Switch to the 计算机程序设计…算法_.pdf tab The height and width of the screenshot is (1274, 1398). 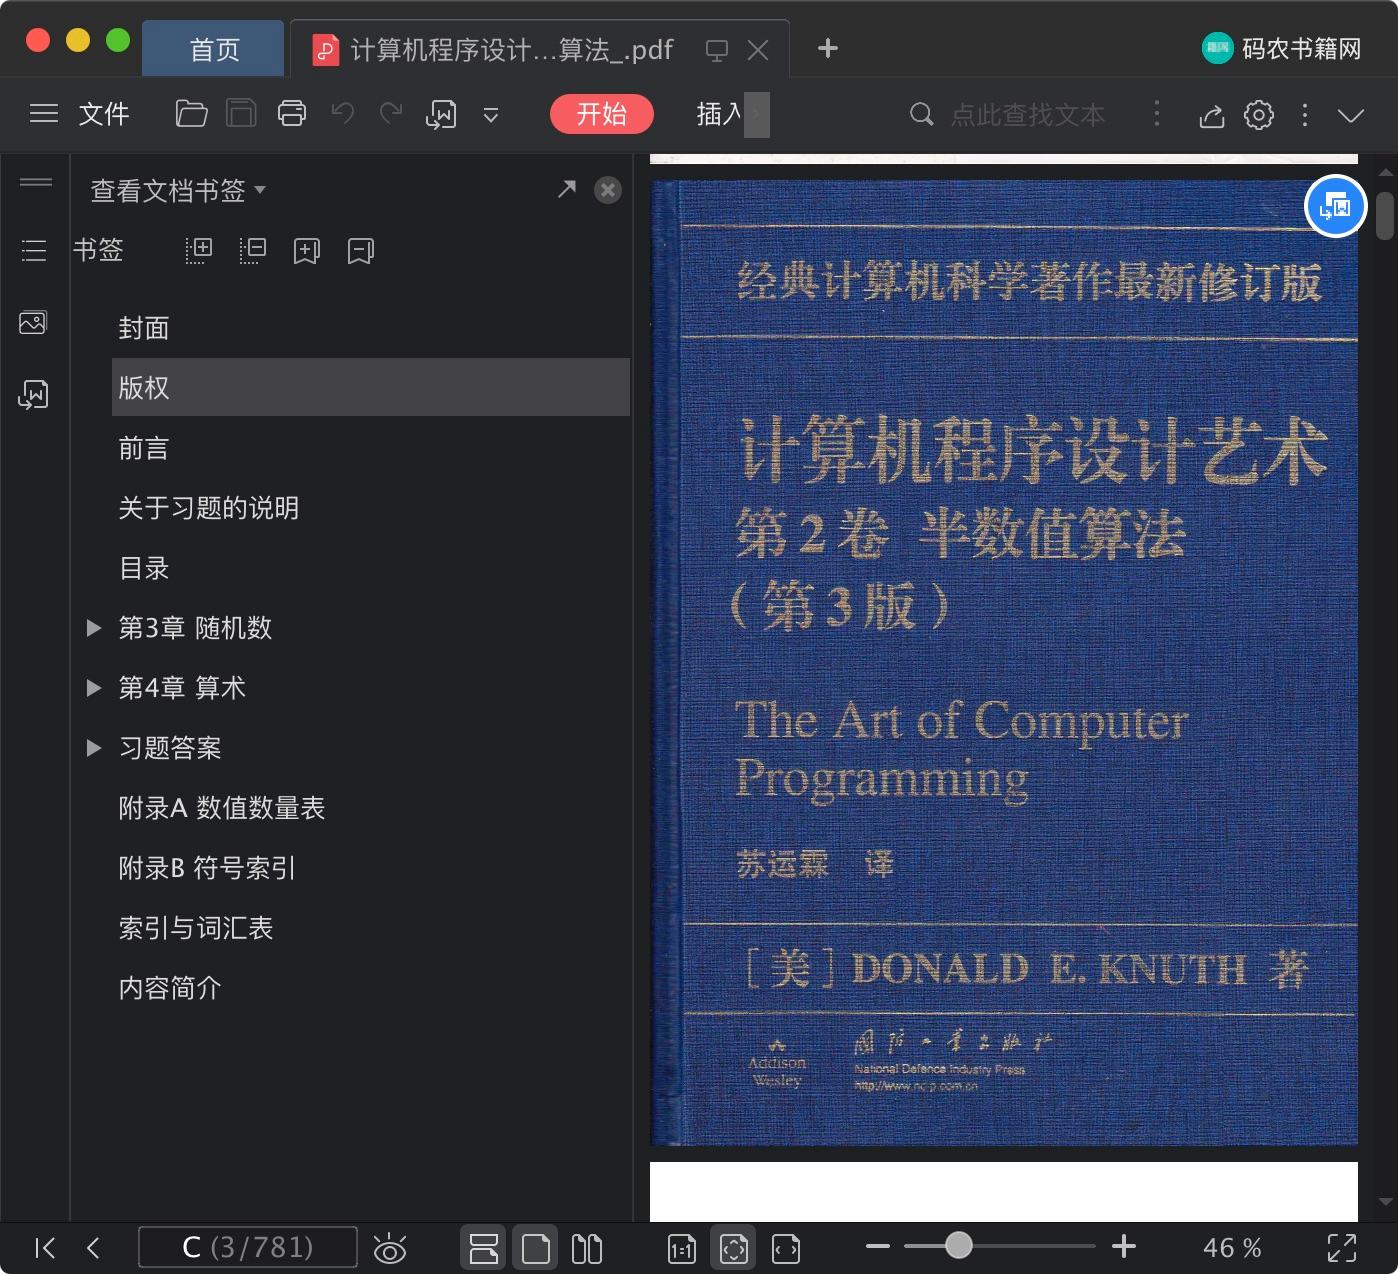pyautogui.click(x=512, y=50)
